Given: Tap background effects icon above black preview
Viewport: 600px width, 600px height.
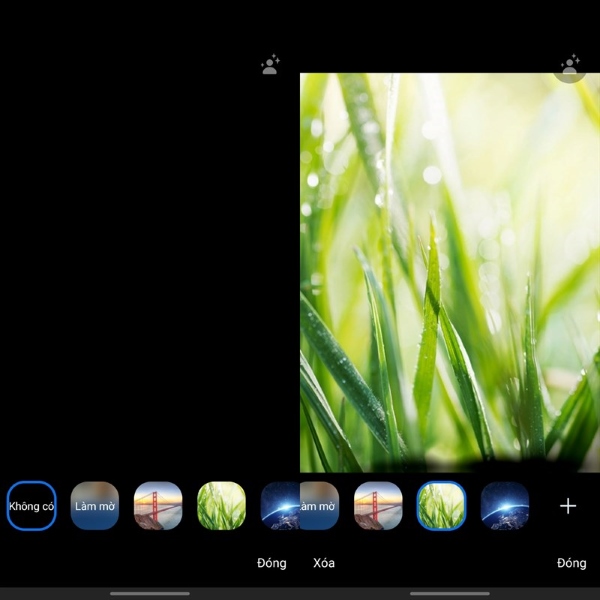Looking at the screenshot, I should [x=270, y=65].
